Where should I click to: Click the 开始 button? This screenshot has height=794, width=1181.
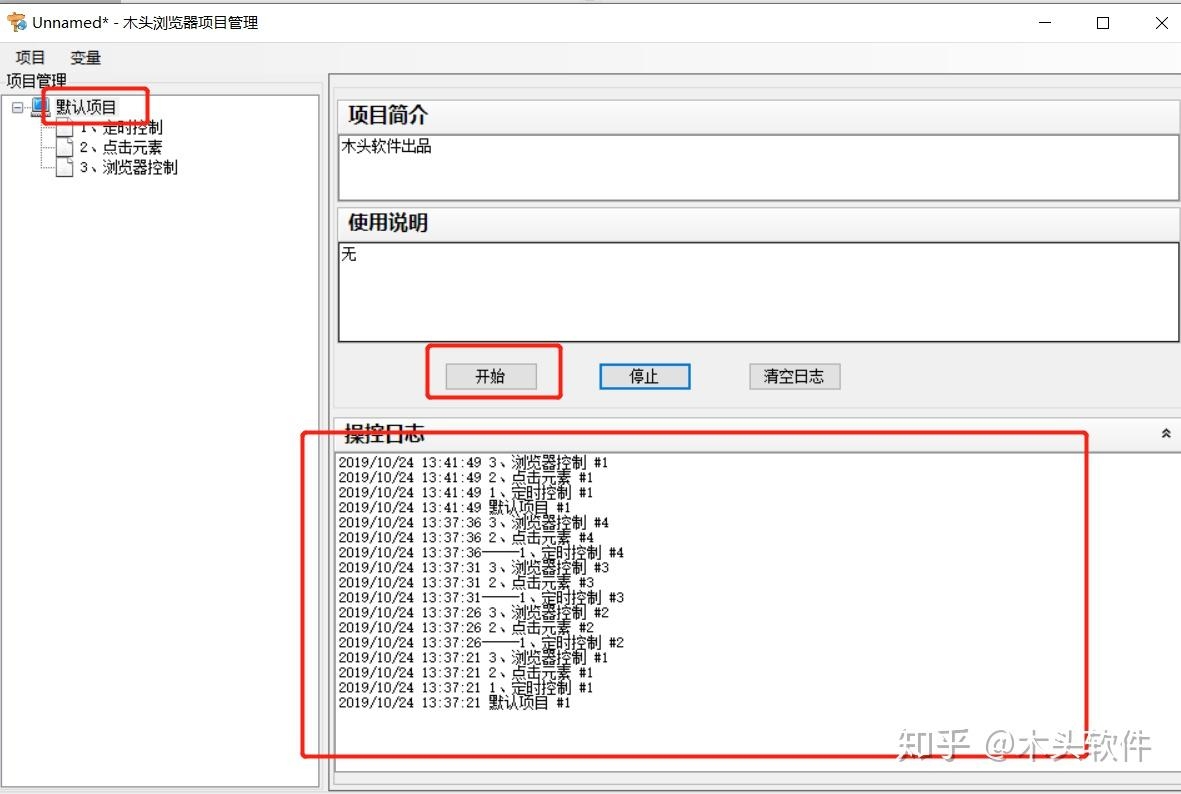pyautogui.click(x=490, y=376)
